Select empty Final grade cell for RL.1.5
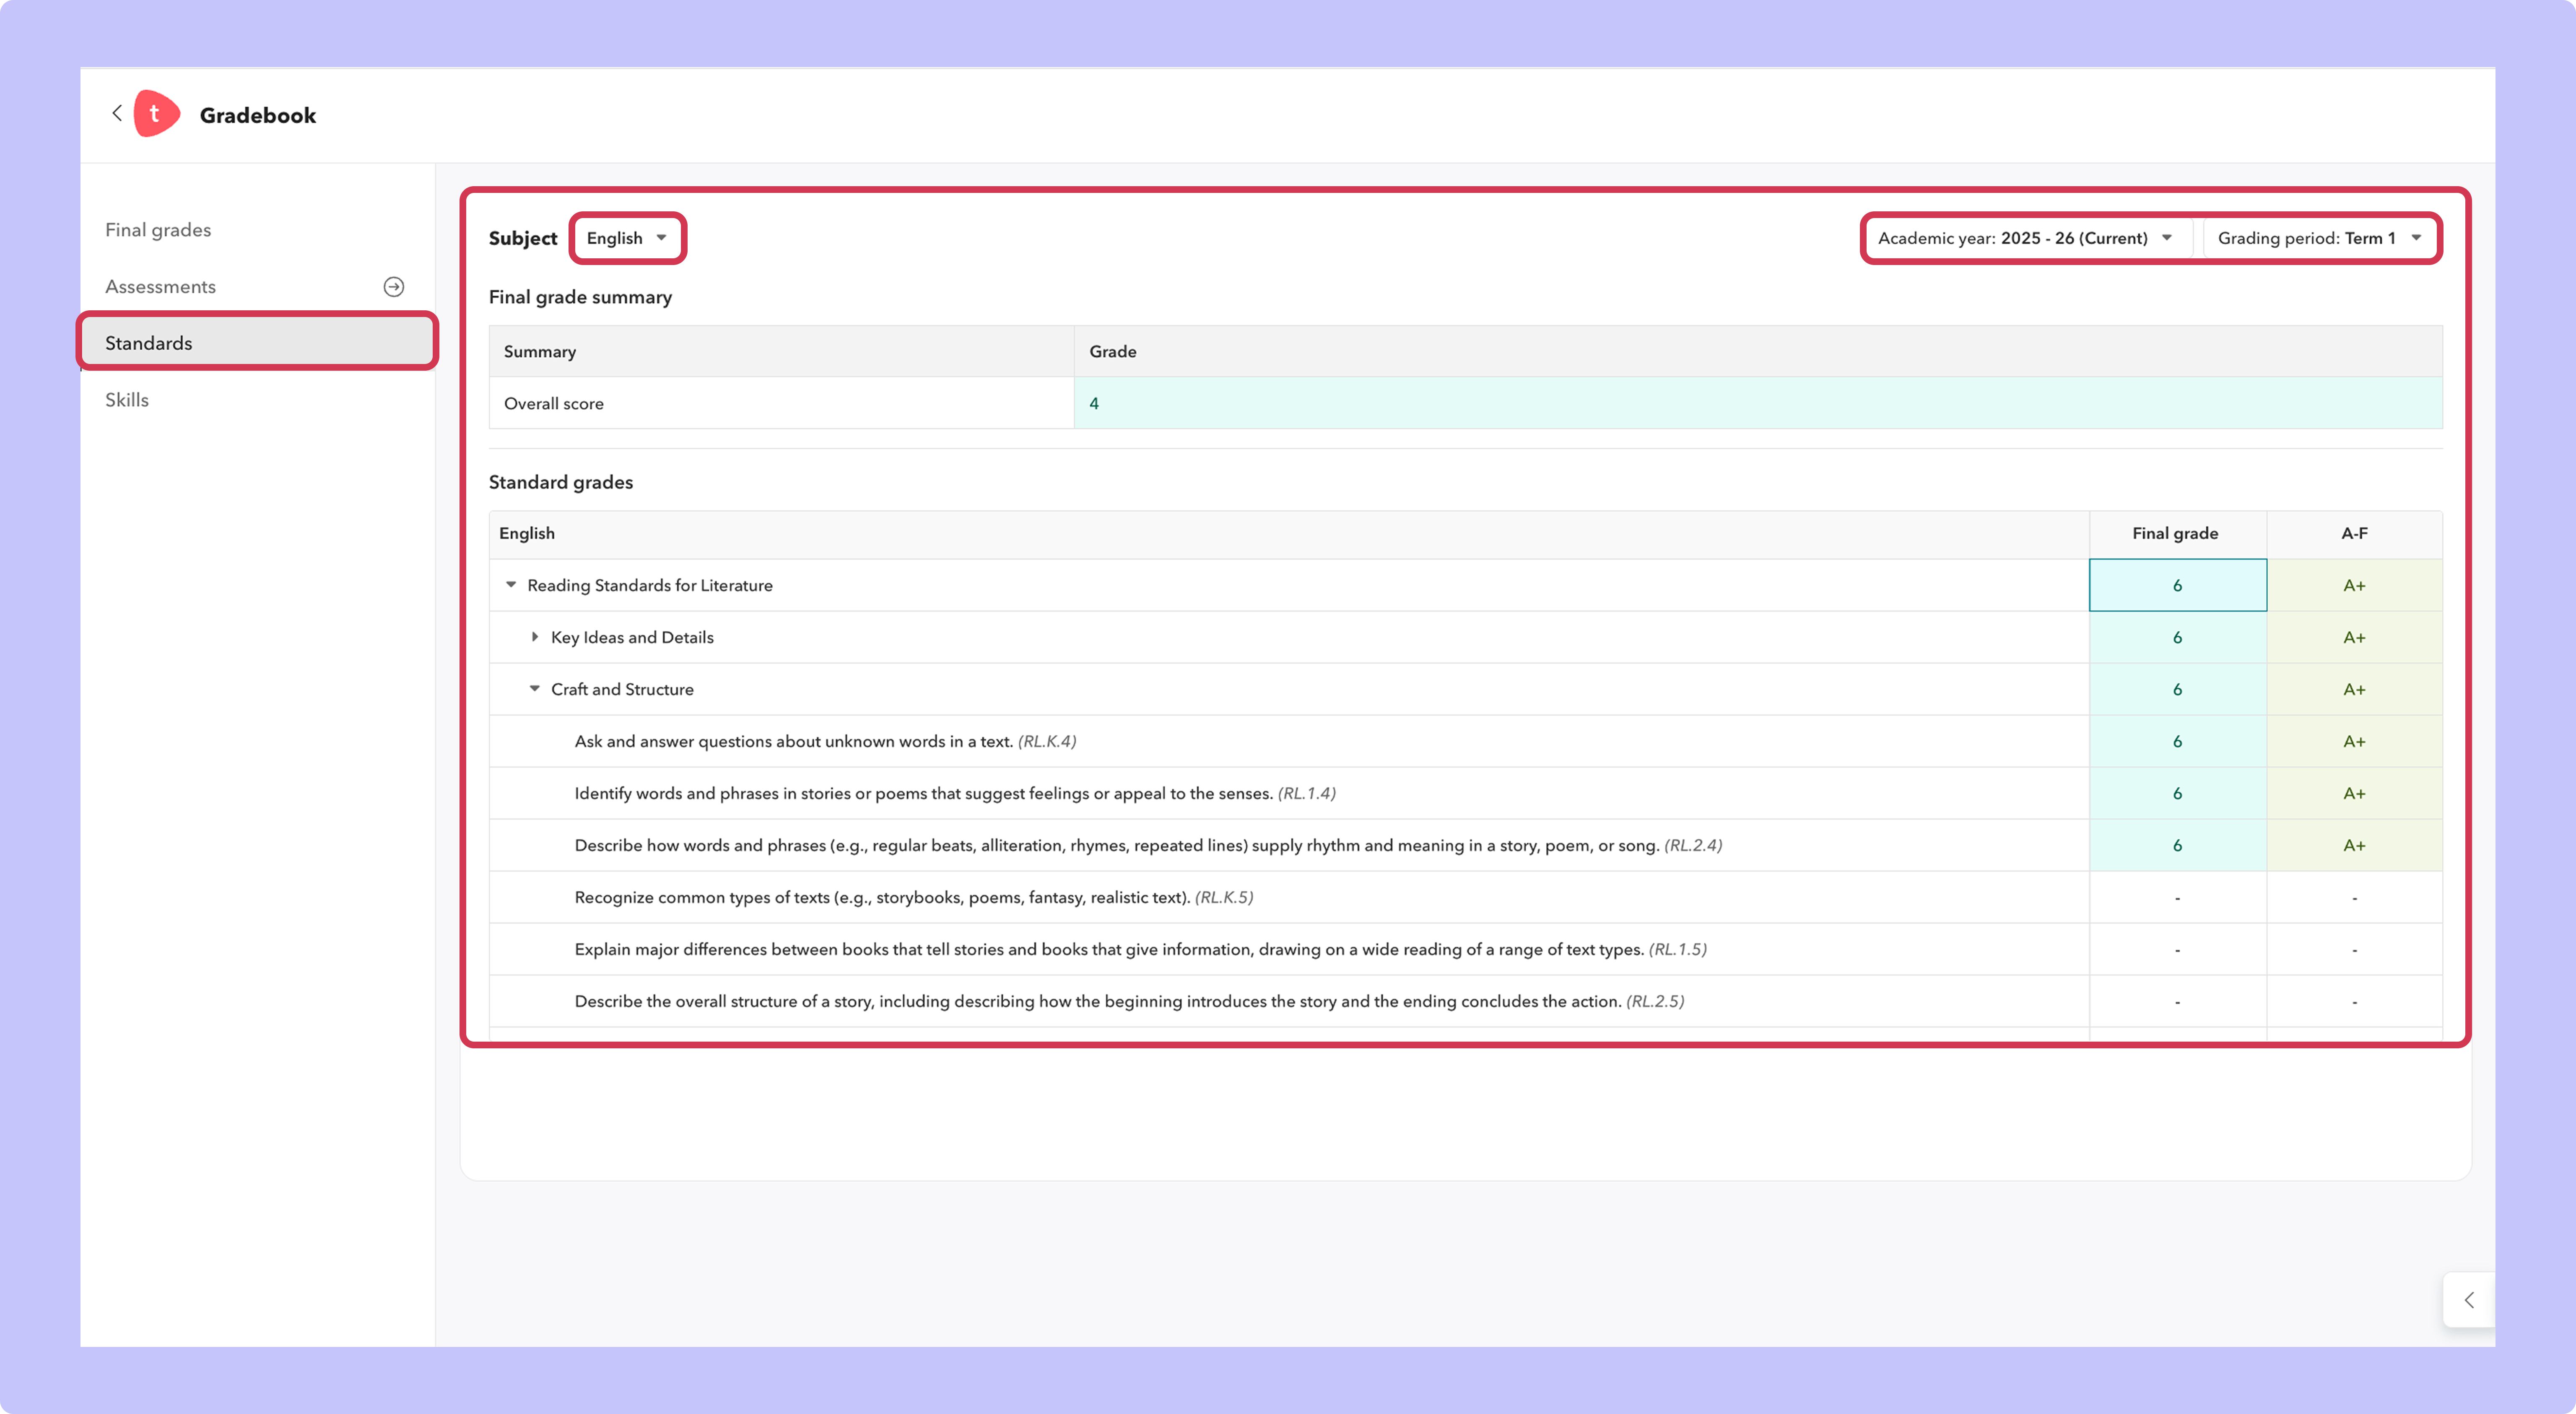The image size is (2576, 1414). tap(2178, 949)
